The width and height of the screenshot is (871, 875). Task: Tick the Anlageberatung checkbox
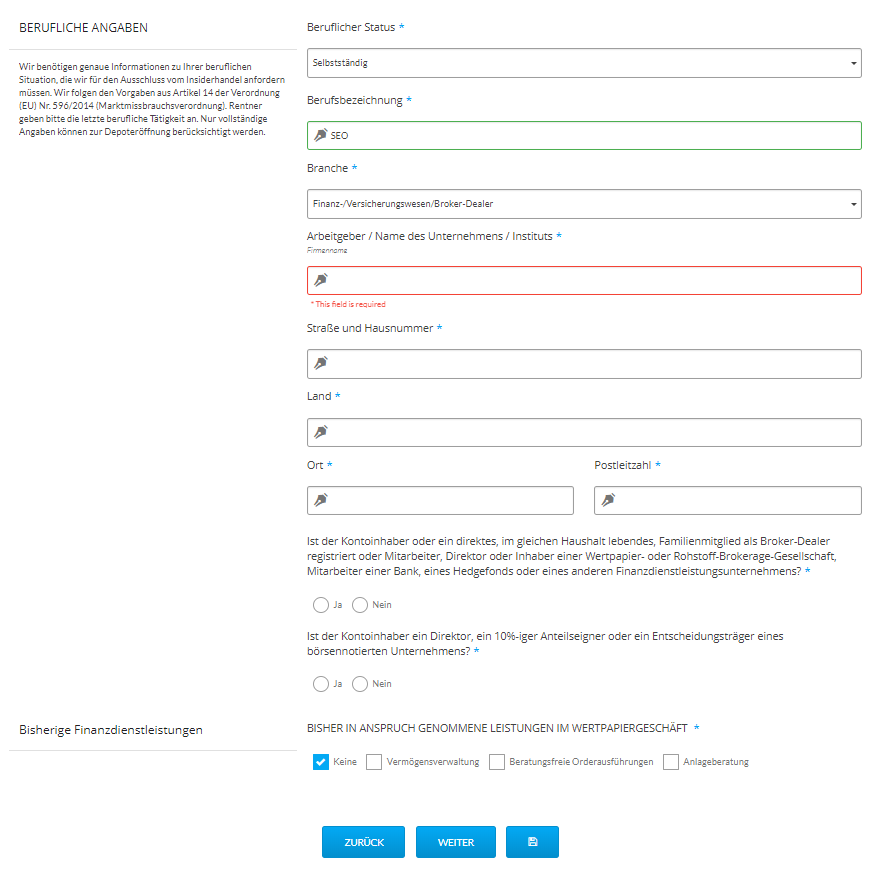point(671,762)
